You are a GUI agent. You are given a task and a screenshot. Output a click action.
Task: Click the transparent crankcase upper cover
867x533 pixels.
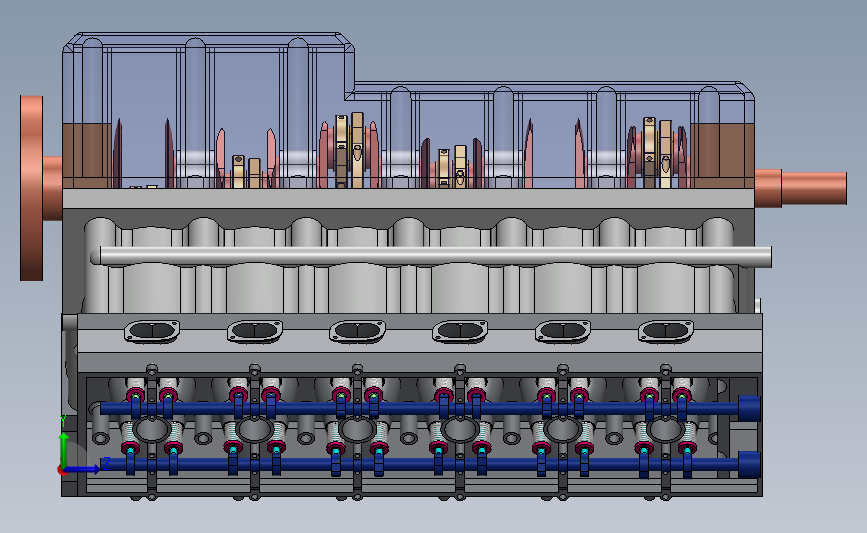[x=408, y=111]
